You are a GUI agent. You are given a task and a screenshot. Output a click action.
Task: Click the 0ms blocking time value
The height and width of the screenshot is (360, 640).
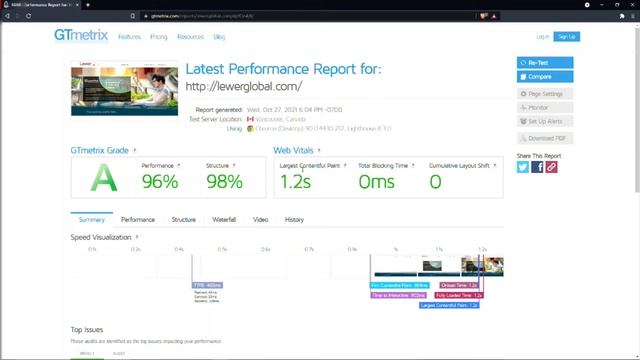pyautogui.click(x=376, y=182)
